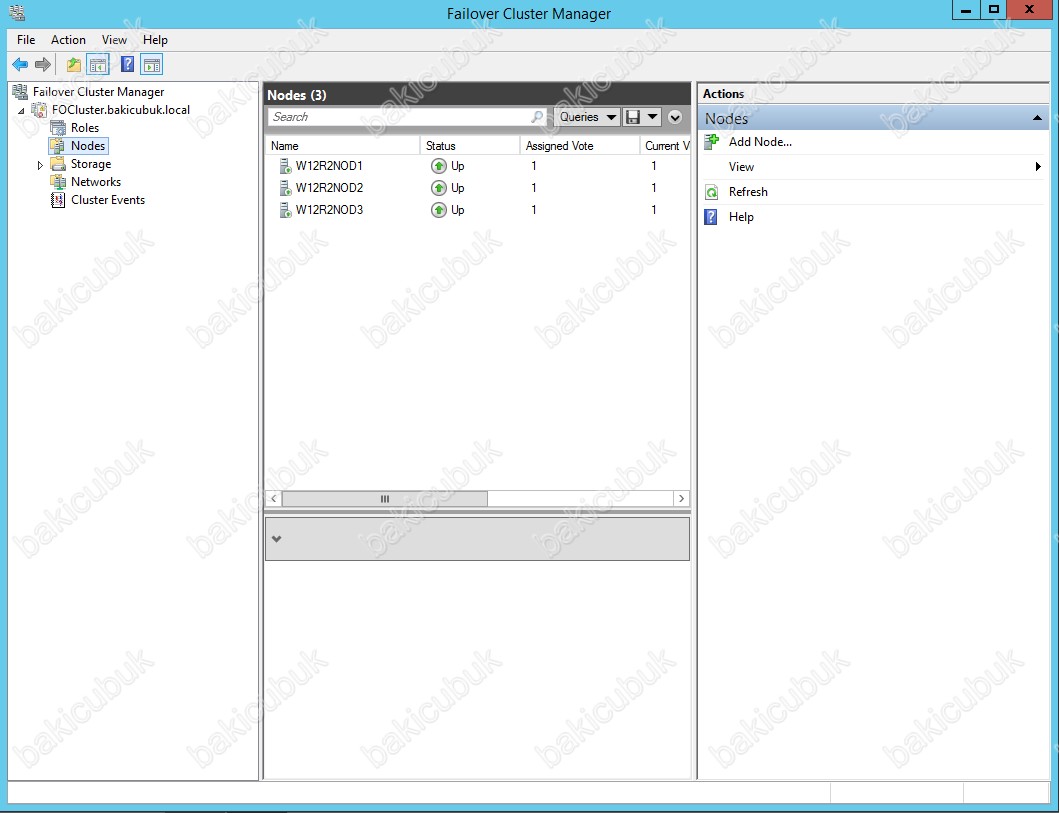The width and height of the screenshot is (1059, 813).
Task: Open the Action menu
Action: pos(68,40)
